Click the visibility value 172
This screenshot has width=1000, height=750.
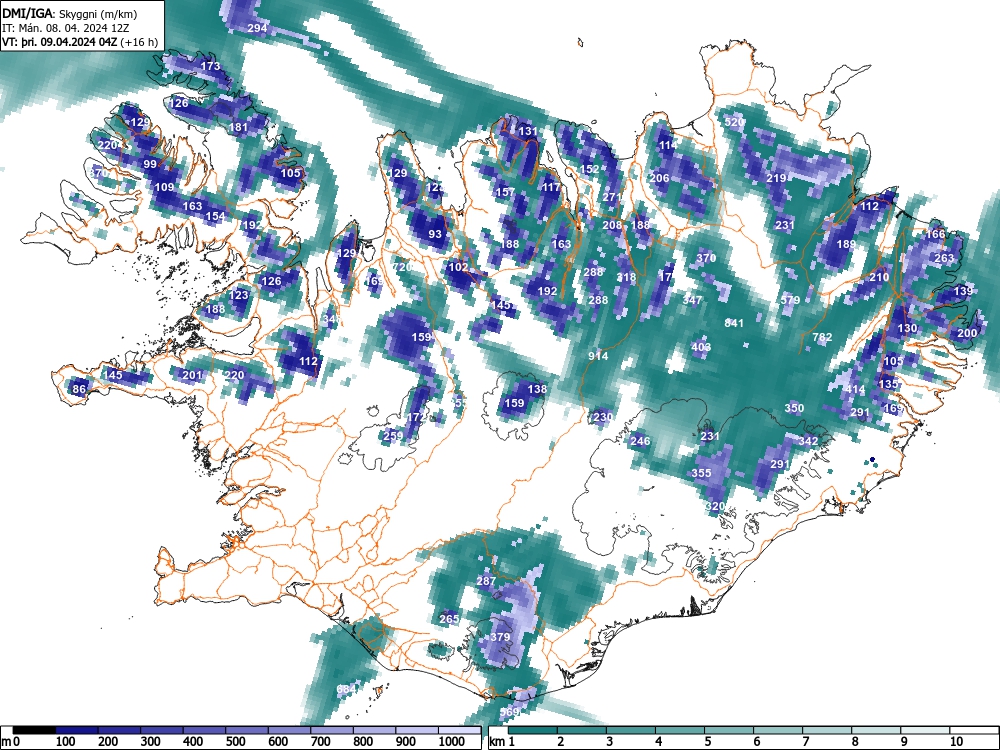pos(416,417)
